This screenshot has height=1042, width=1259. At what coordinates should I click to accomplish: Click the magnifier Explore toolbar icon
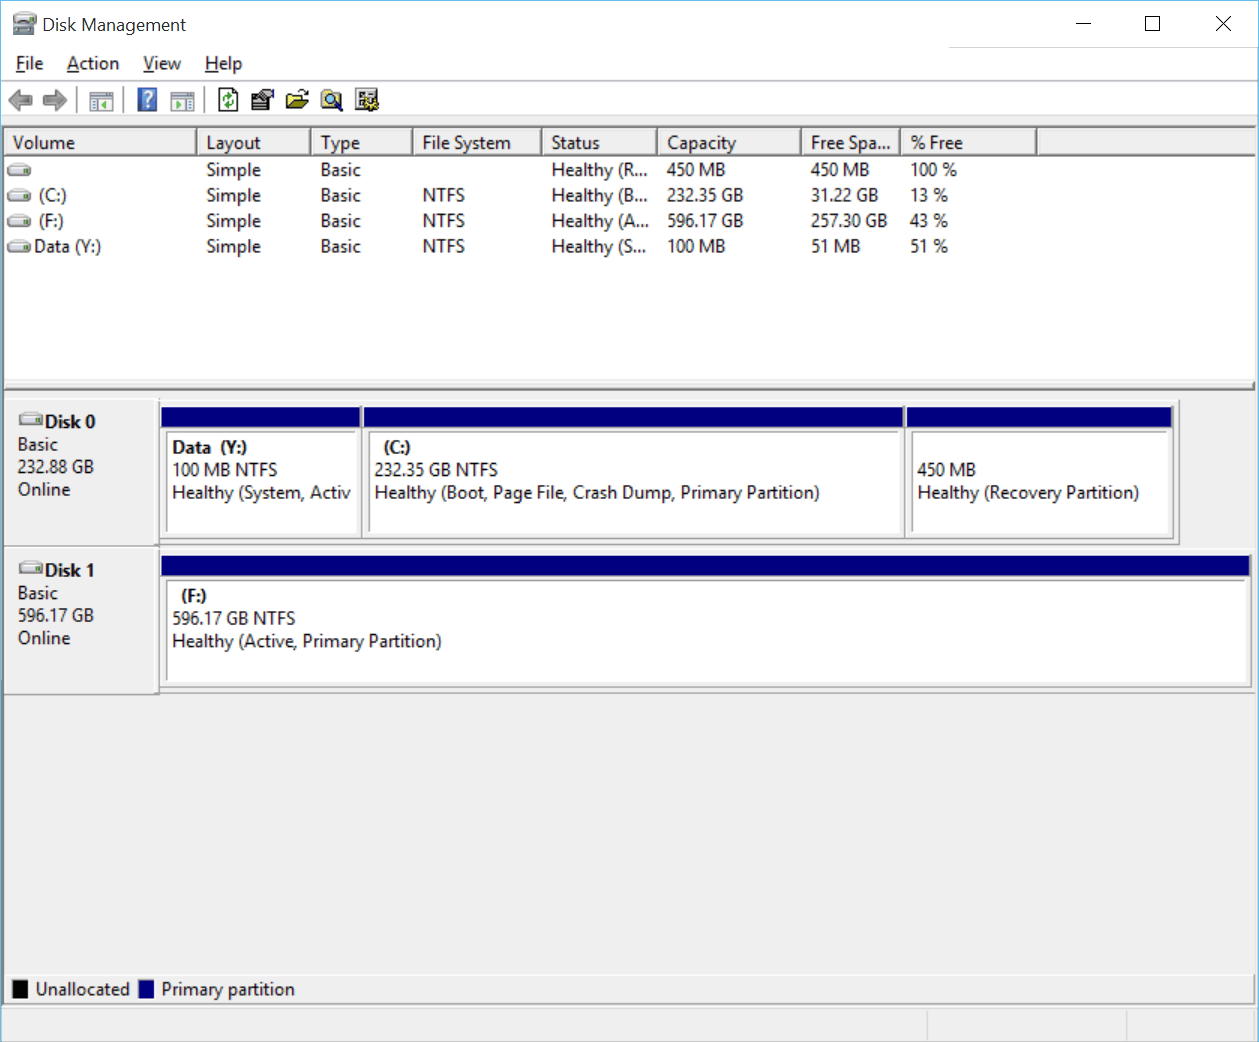pos(332,100)
